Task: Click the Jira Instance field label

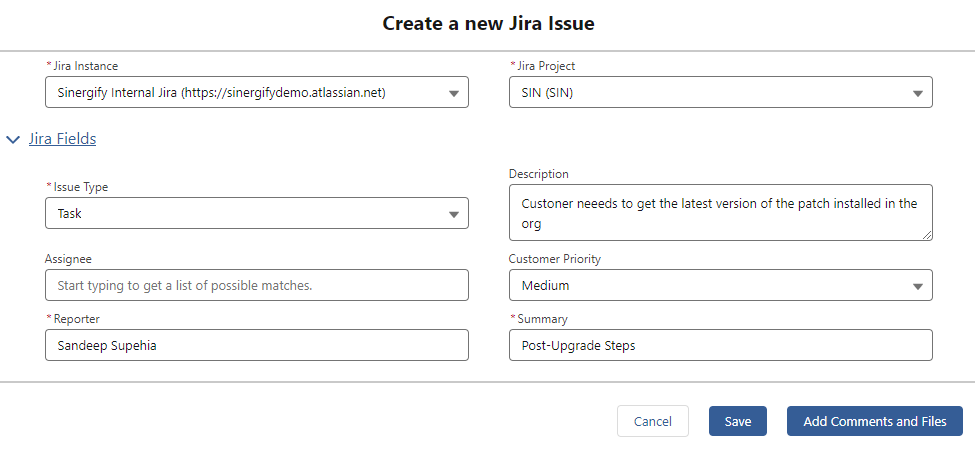Action: tap(86, 65)
